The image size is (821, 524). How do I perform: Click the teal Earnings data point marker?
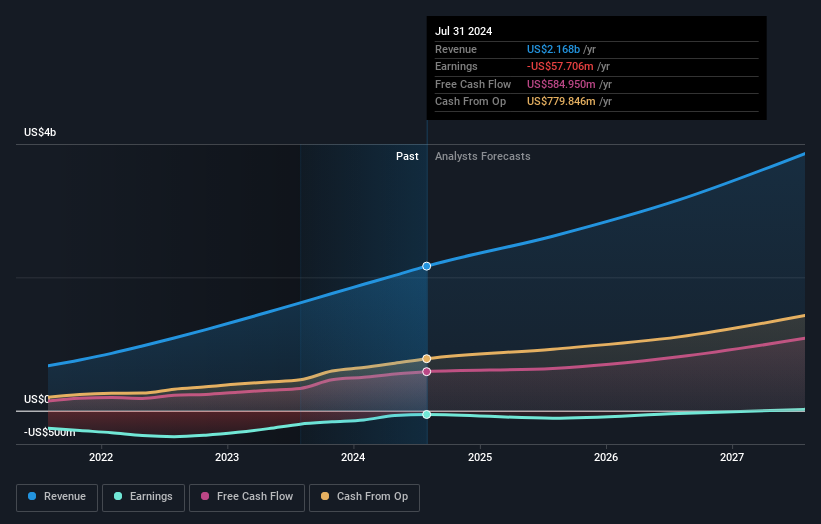coord(427,415)
